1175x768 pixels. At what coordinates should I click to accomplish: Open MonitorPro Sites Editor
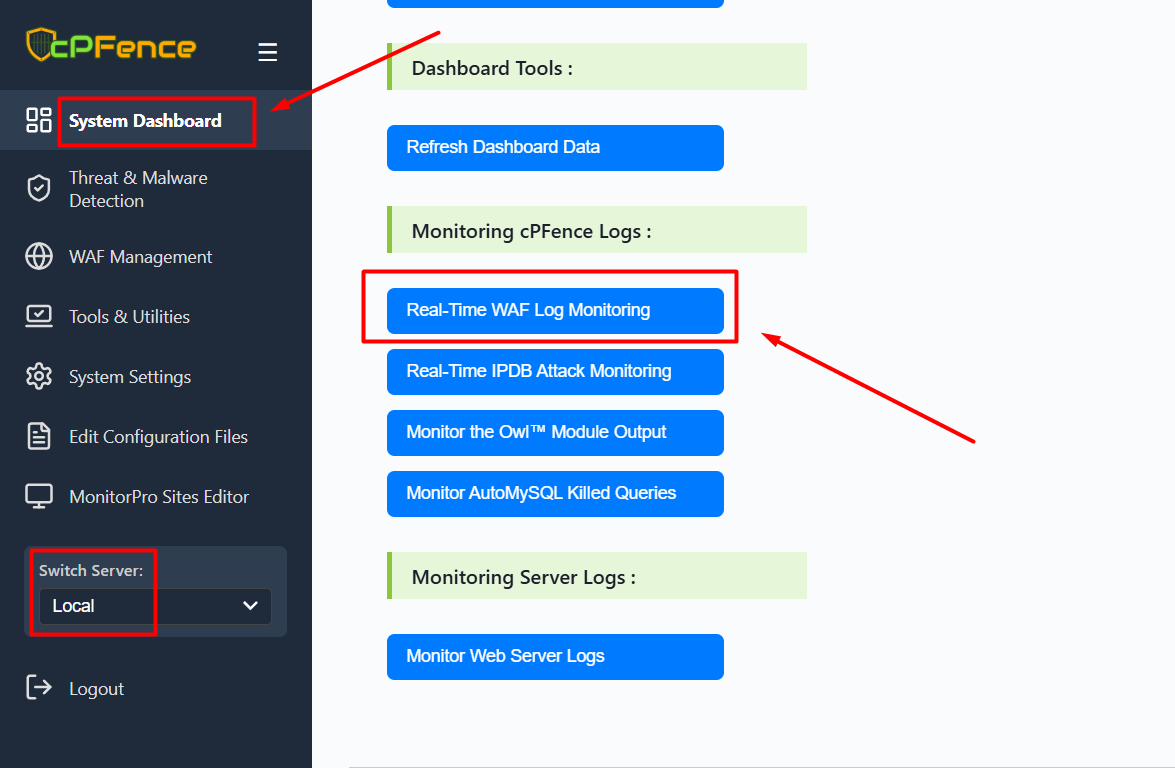[158, 497]
